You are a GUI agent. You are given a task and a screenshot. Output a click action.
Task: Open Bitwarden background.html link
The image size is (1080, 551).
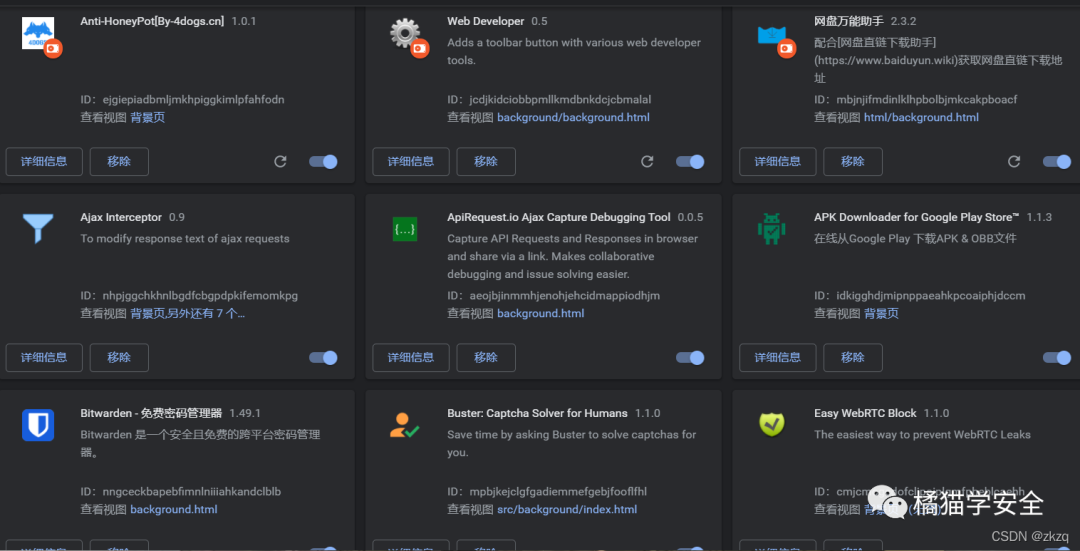point(174,510)
